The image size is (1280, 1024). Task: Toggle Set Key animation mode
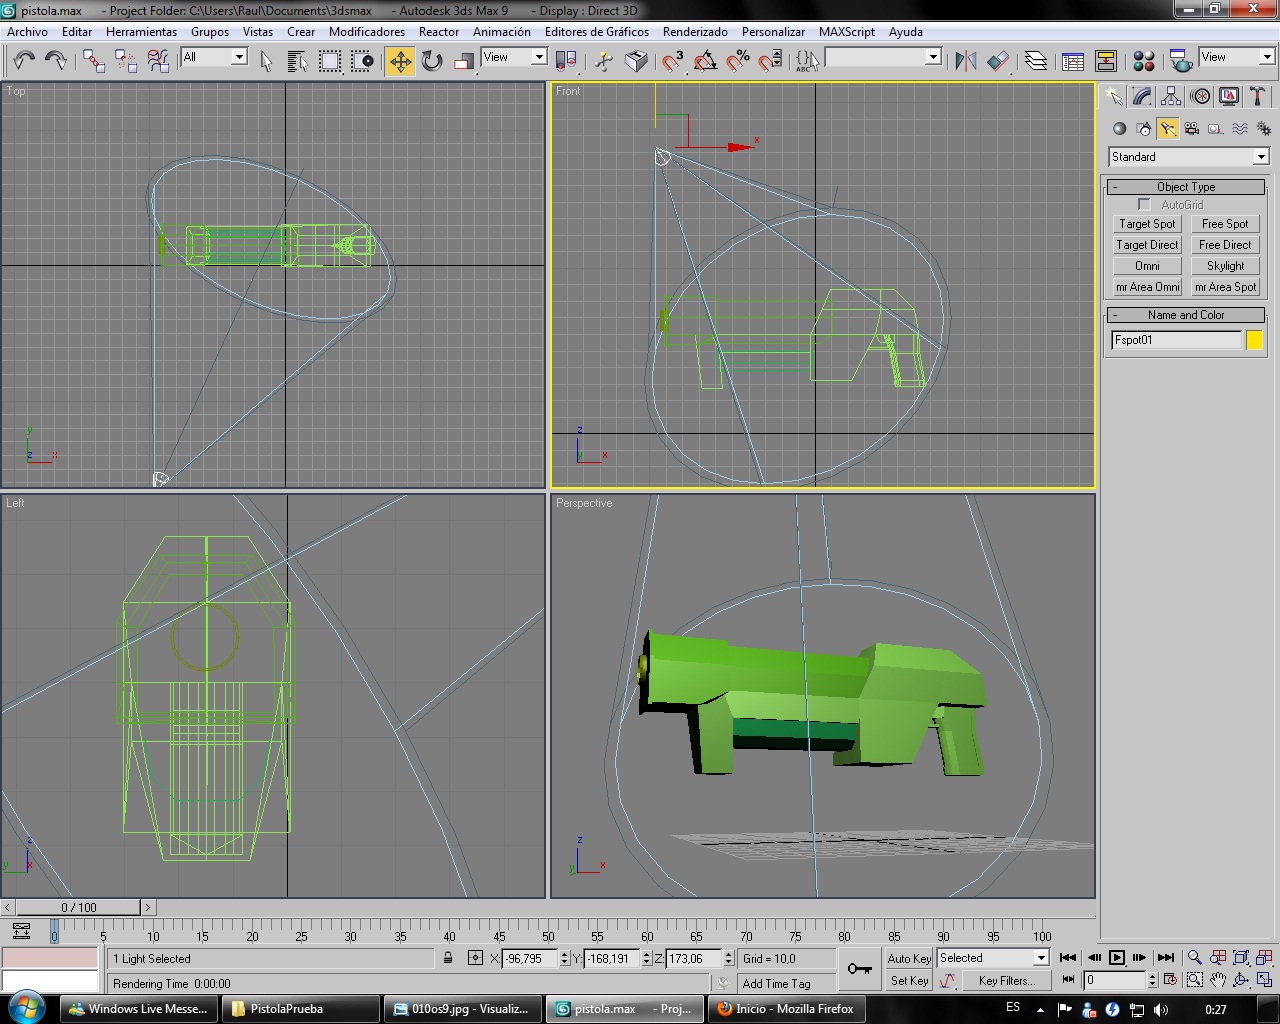click(x=909, y=981)
